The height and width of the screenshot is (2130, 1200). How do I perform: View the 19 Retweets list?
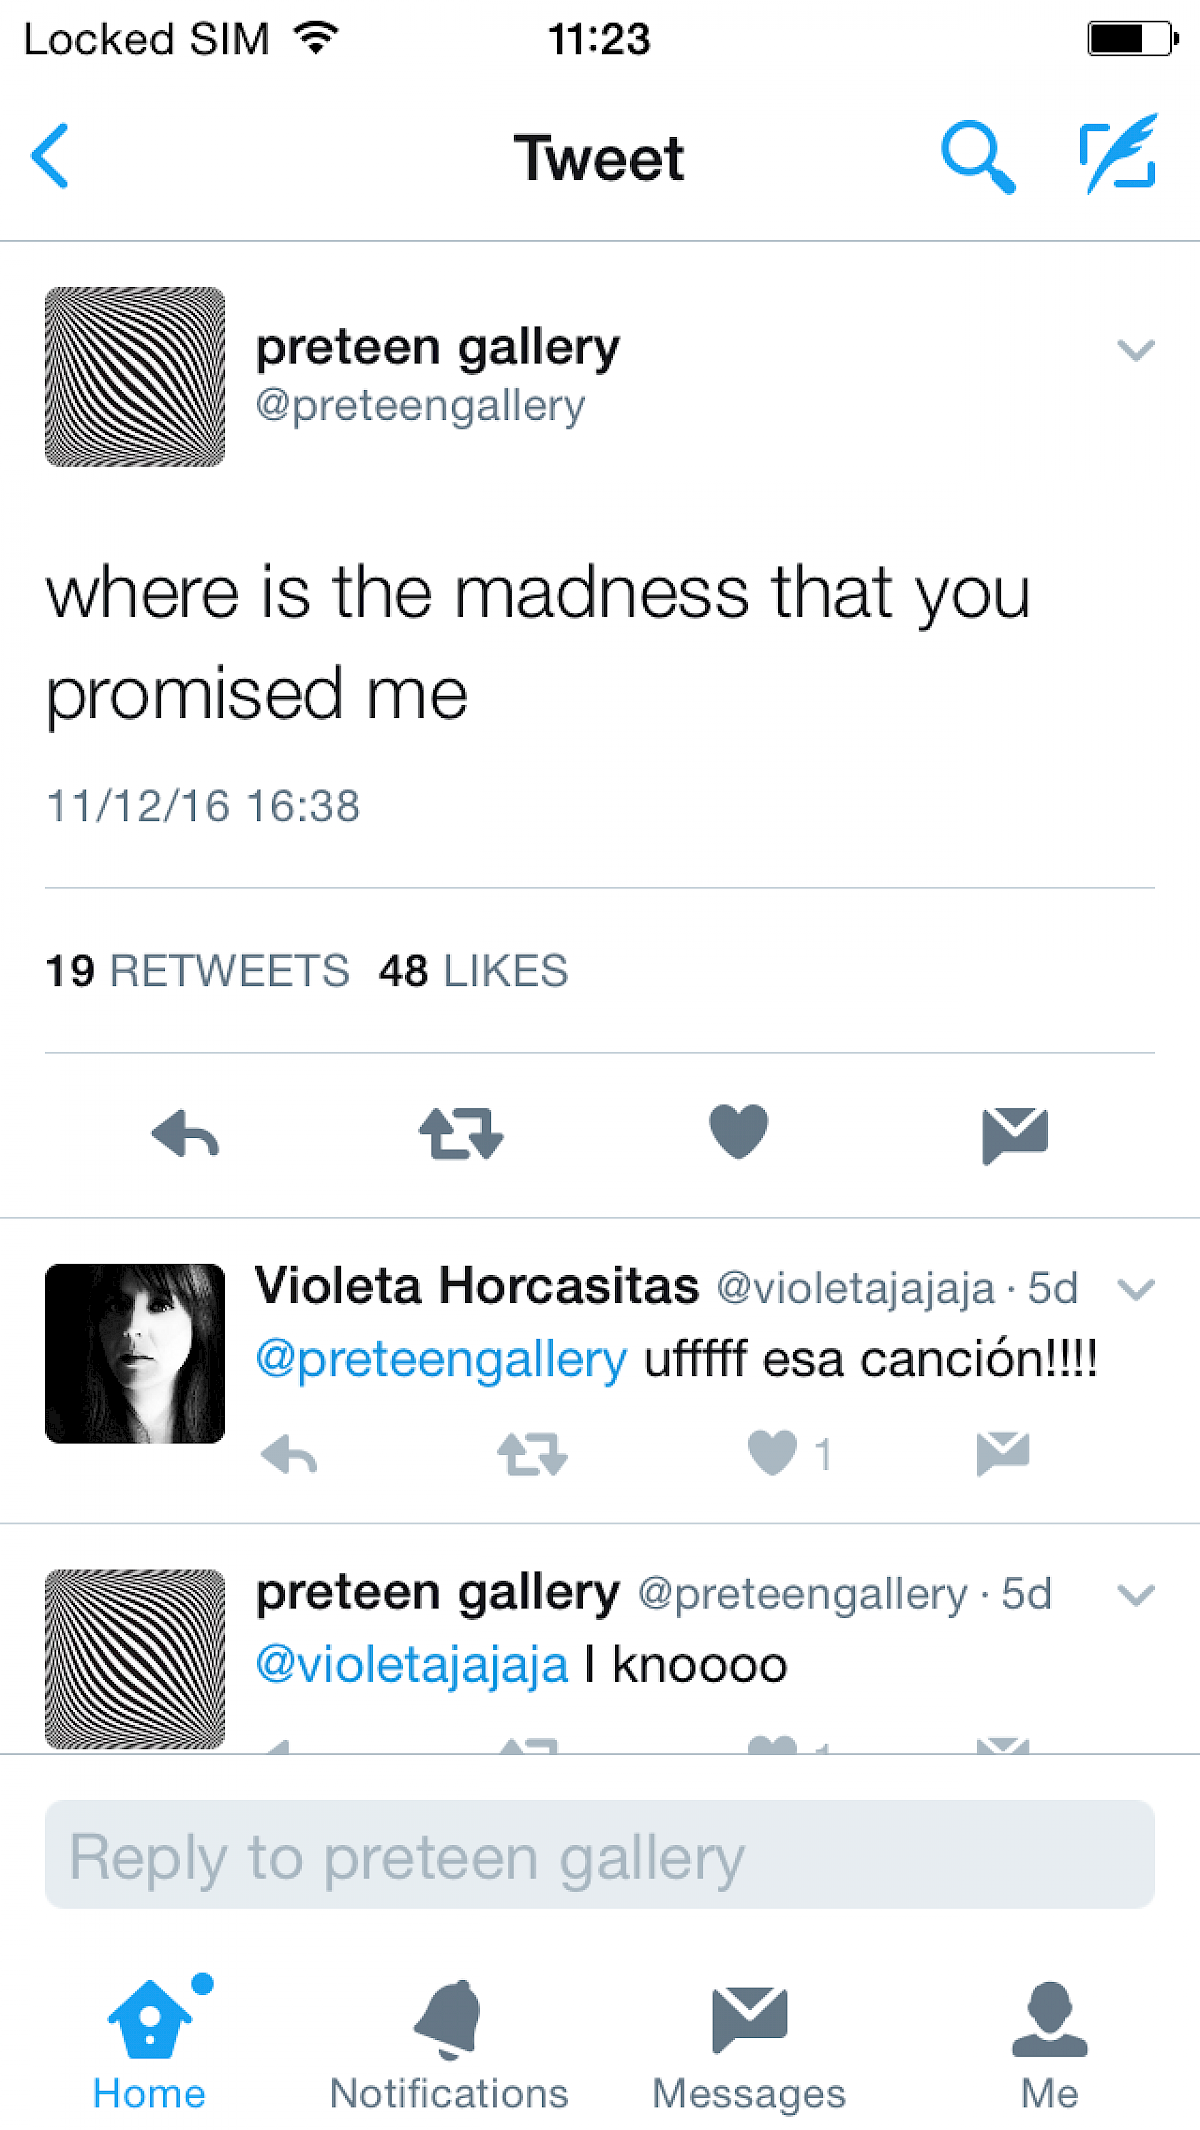pyautogui.click(x=198, y=971)
